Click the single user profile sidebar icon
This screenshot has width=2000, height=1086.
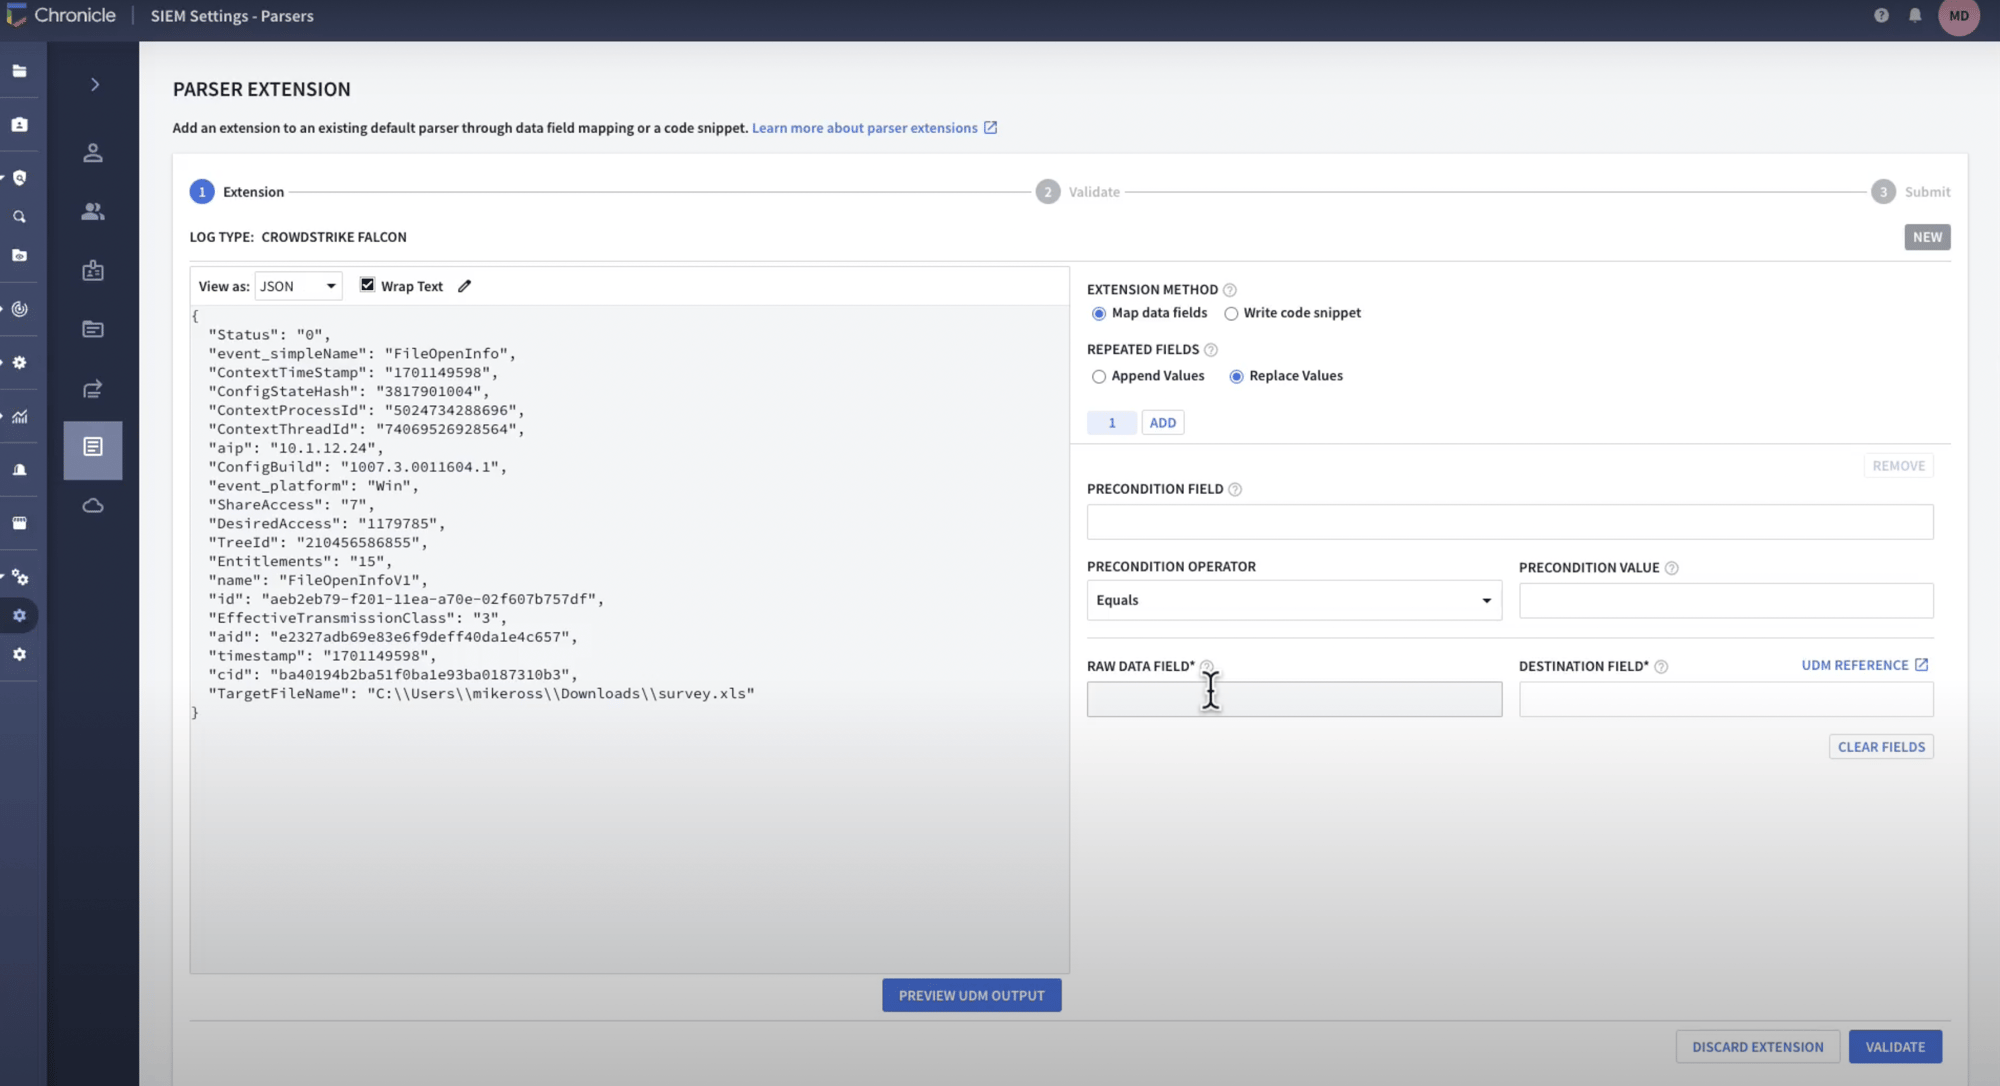coord(93,153)
